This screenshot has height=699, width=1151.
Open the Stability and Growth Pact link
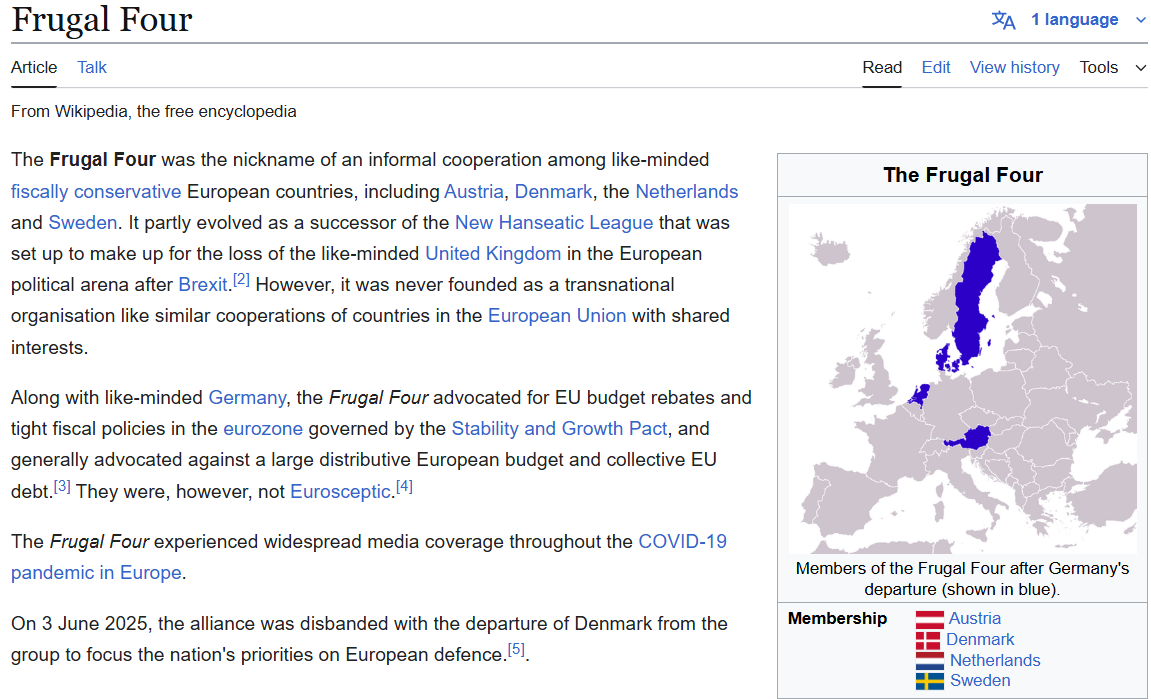coord(559,429)
